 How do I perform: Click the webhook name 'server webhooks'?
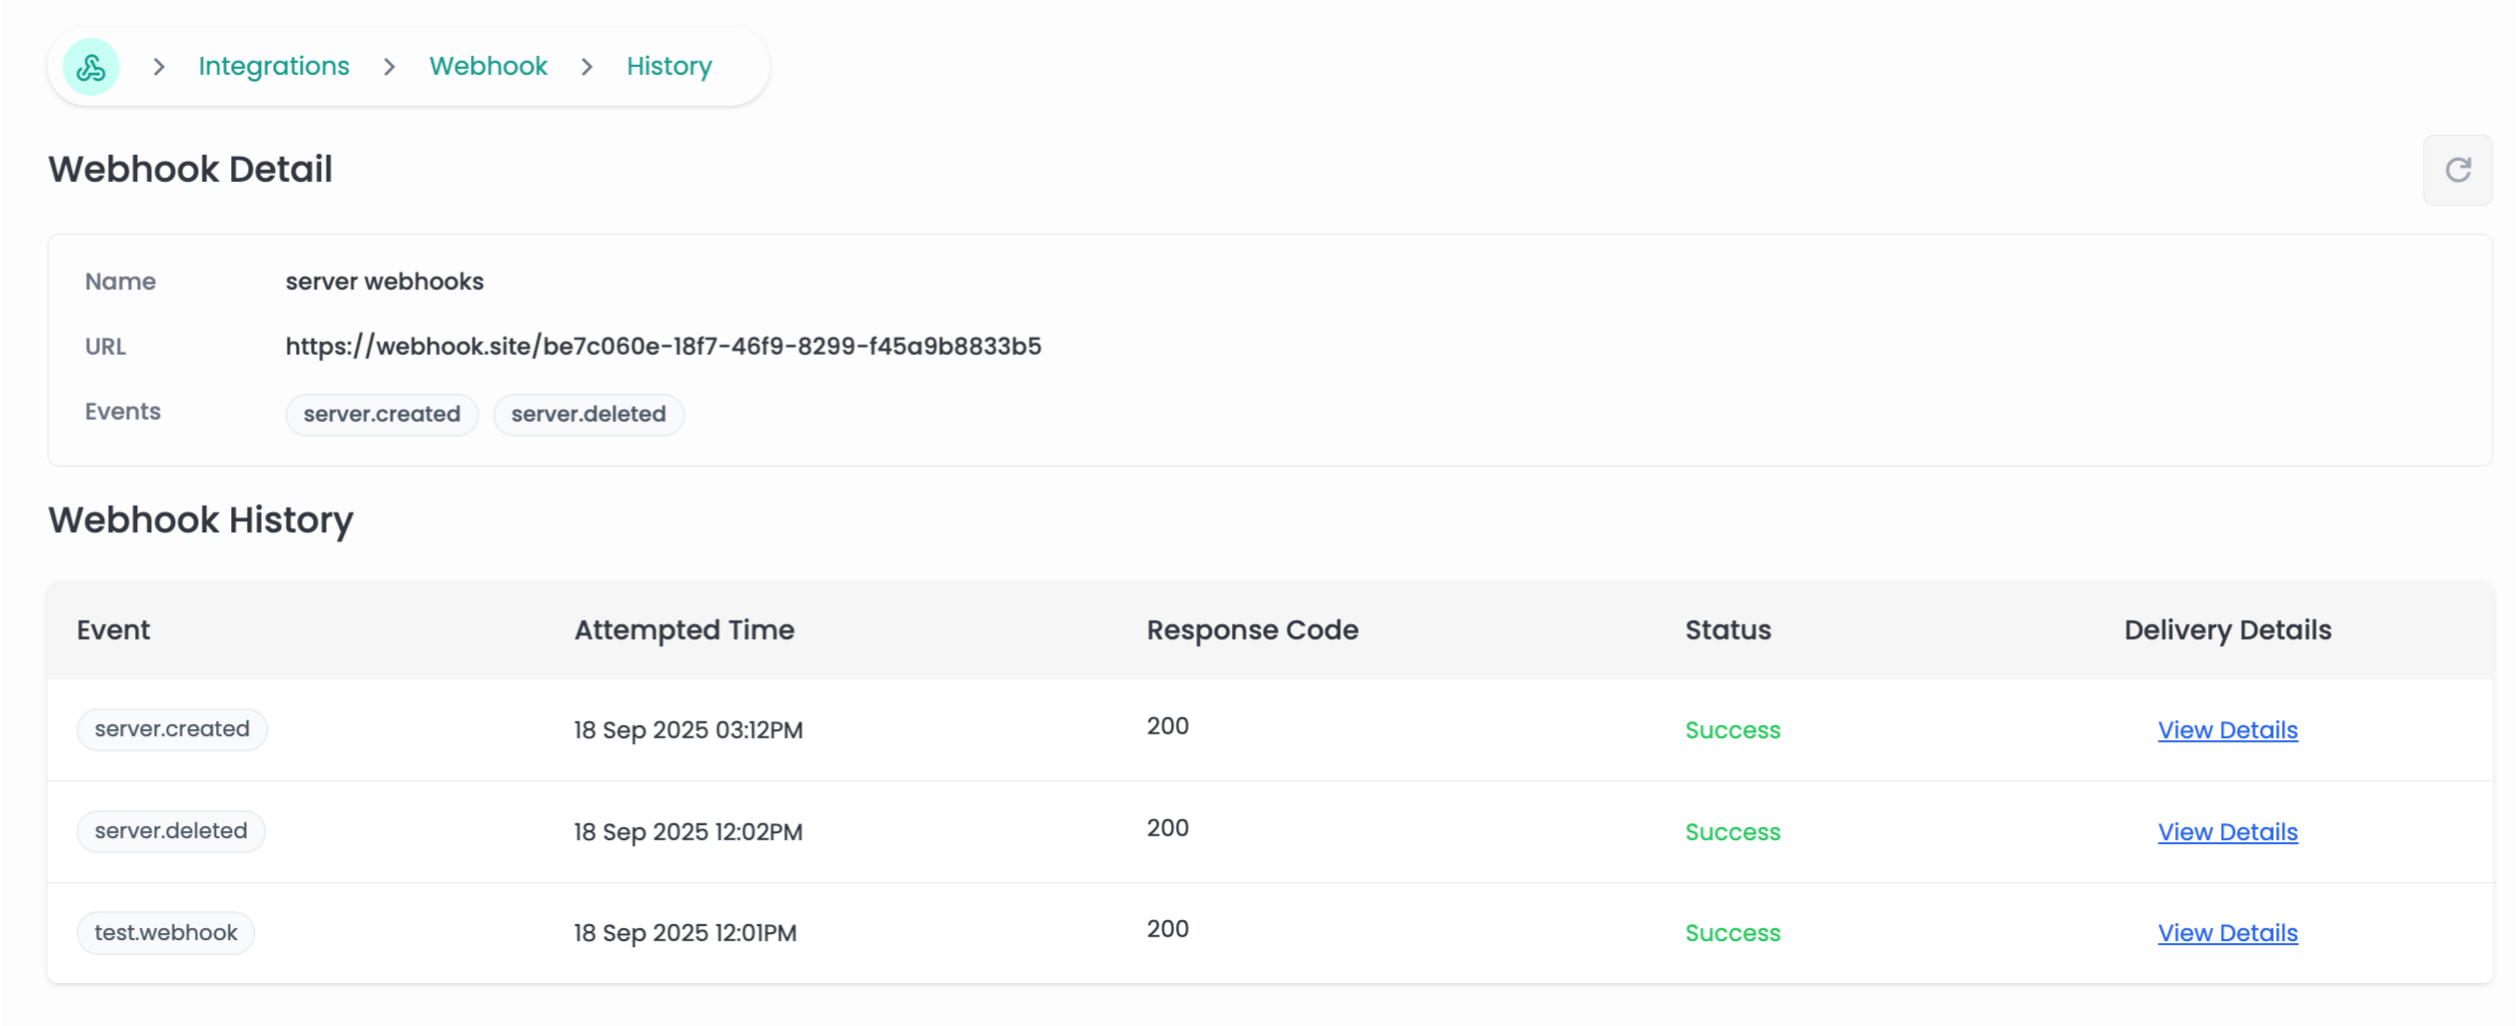point(383,281)
